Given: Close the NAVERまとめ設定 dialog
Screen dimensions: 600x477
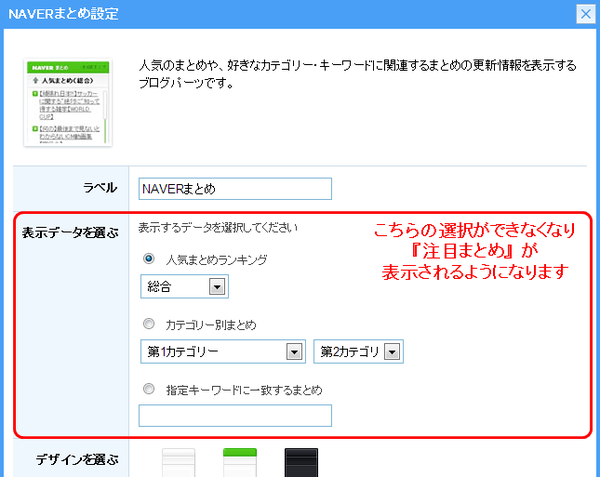Looking at the screenshot, I should (x=585, y=14).
